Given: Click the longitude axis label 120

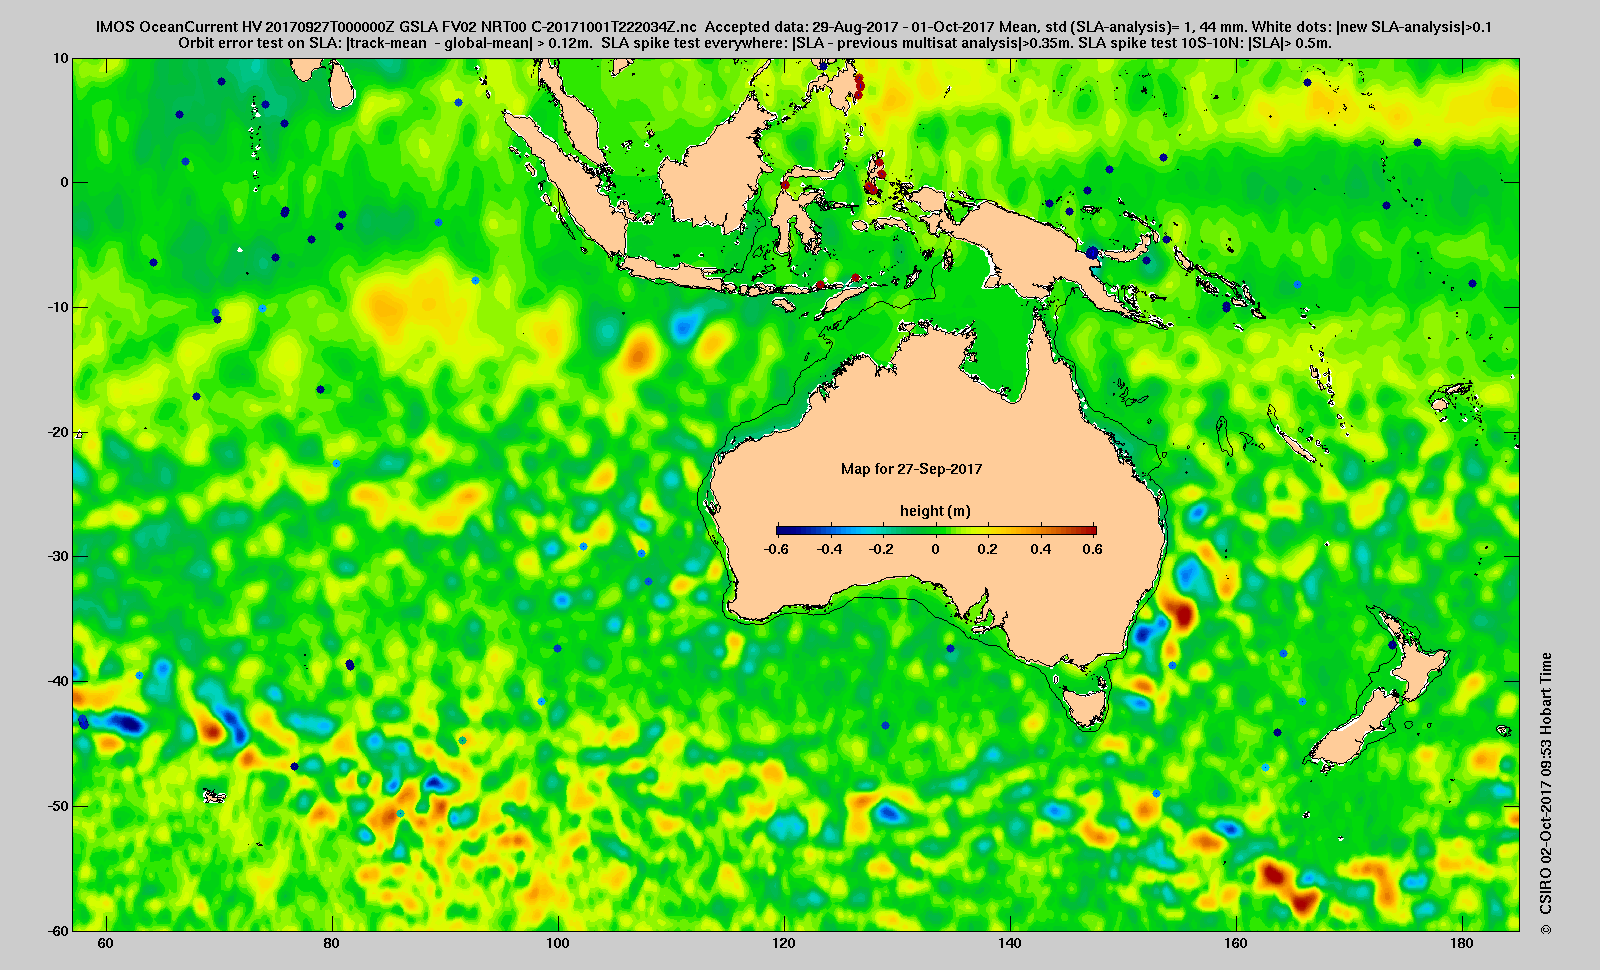Looking at the screenshot, I should point(784,943).
